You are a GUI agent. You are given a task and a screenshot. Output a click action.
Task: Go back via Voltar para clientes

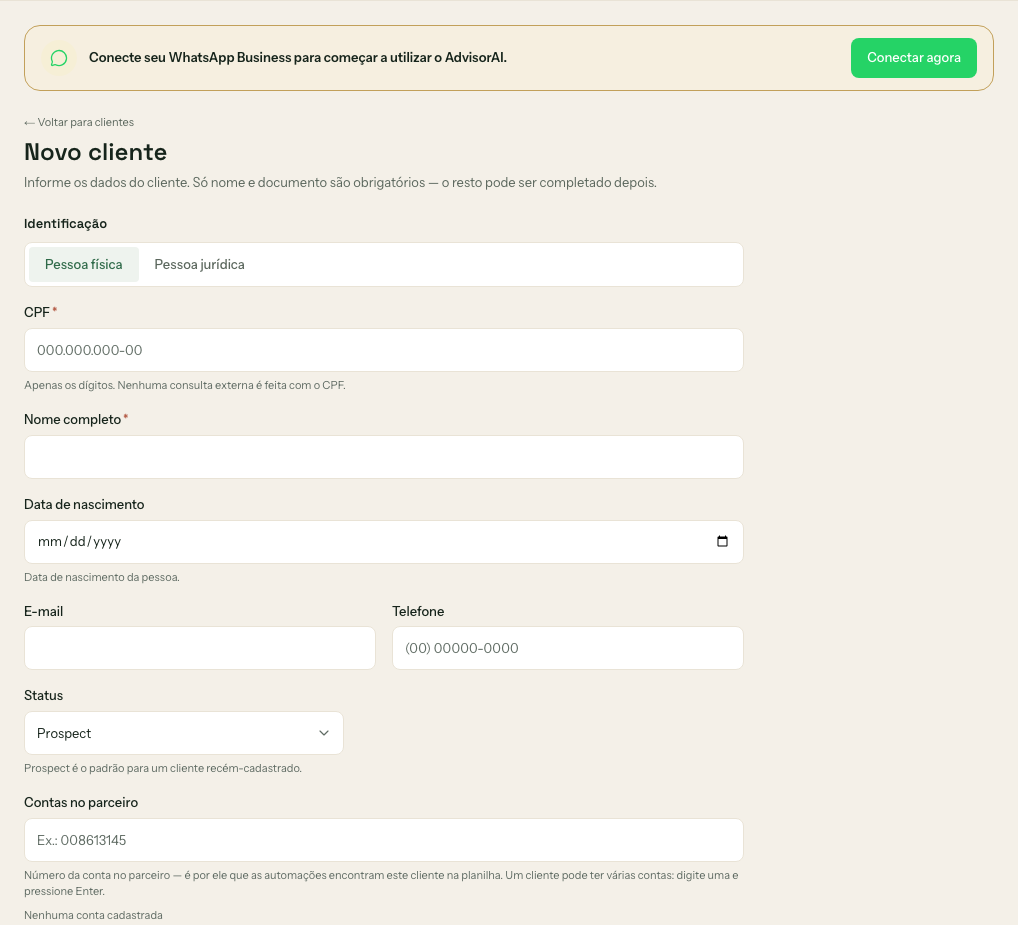(79, 122)
